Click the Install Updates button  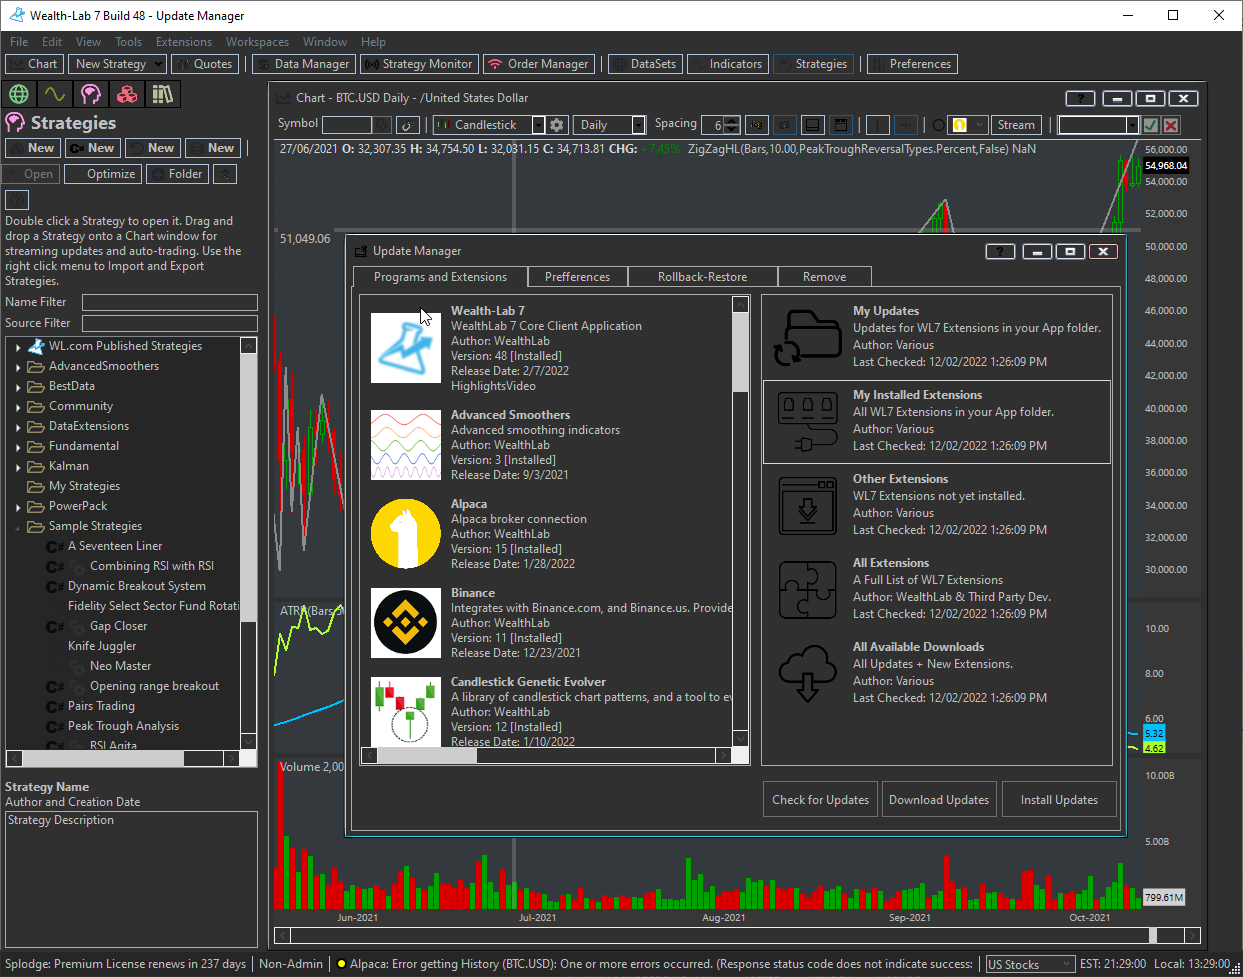tap(1059, 800)
